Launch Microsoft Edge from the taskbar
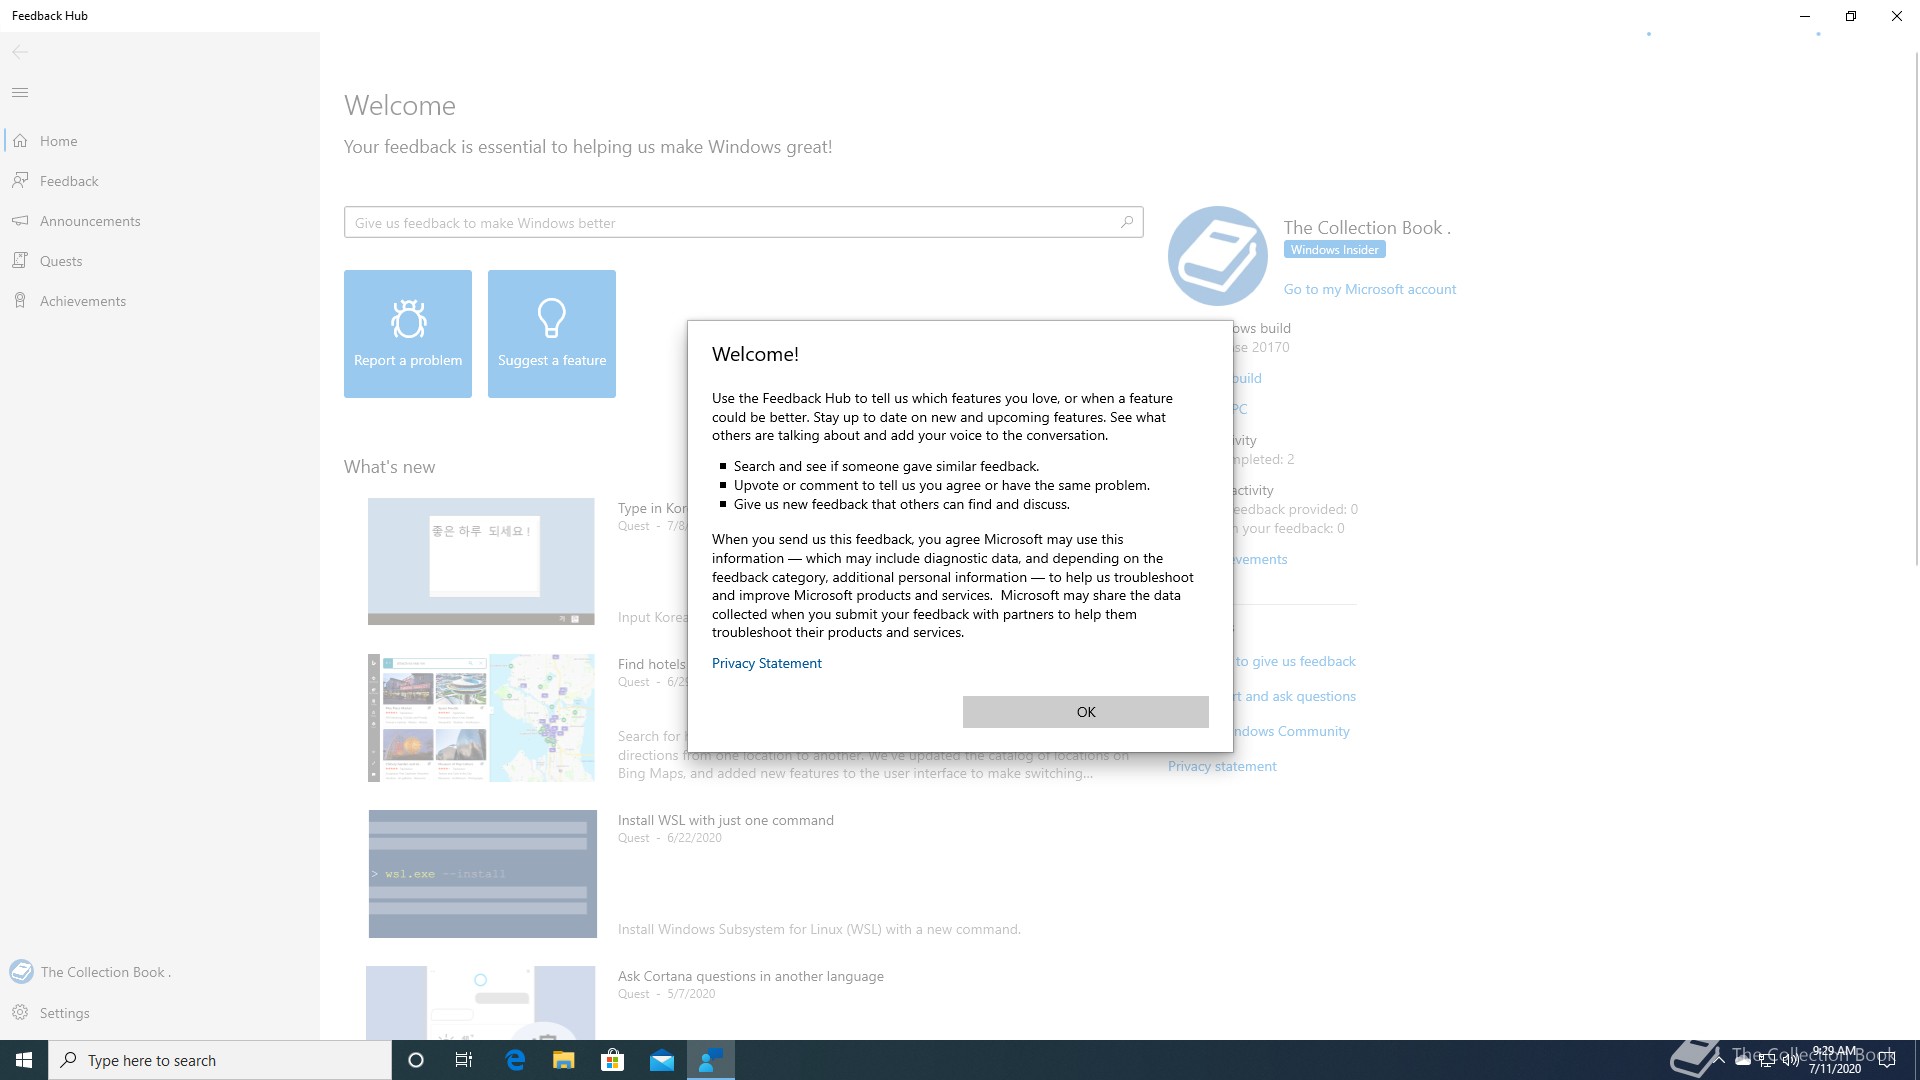 (515, 1060)
